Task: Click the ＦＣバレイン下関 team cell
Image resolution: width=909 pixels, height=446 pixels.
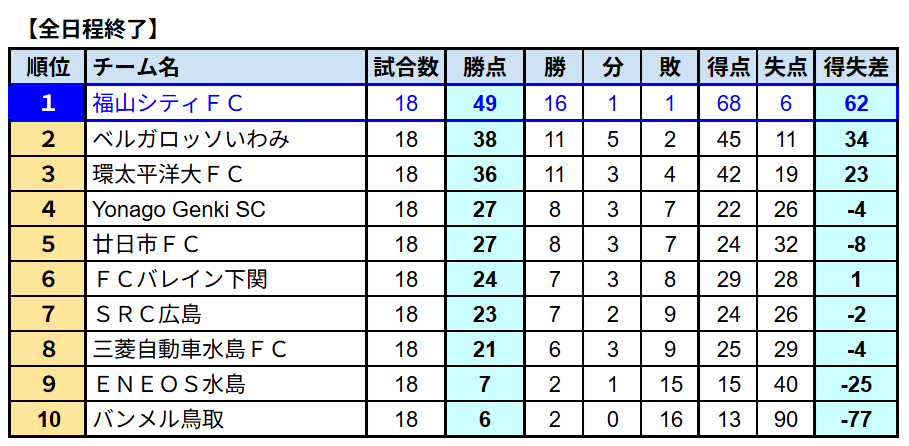Action: coord(180,279)
